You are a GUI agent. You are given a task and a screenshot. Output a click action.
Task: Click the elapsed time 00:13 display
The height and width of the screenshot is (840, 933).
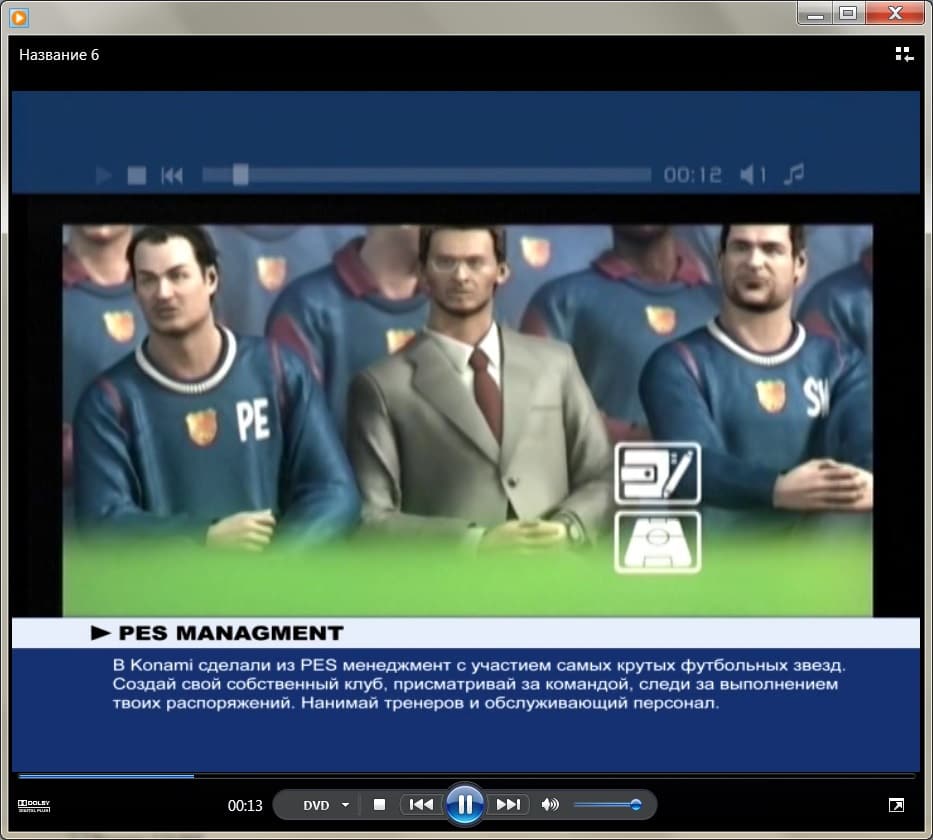click(245, 805)
